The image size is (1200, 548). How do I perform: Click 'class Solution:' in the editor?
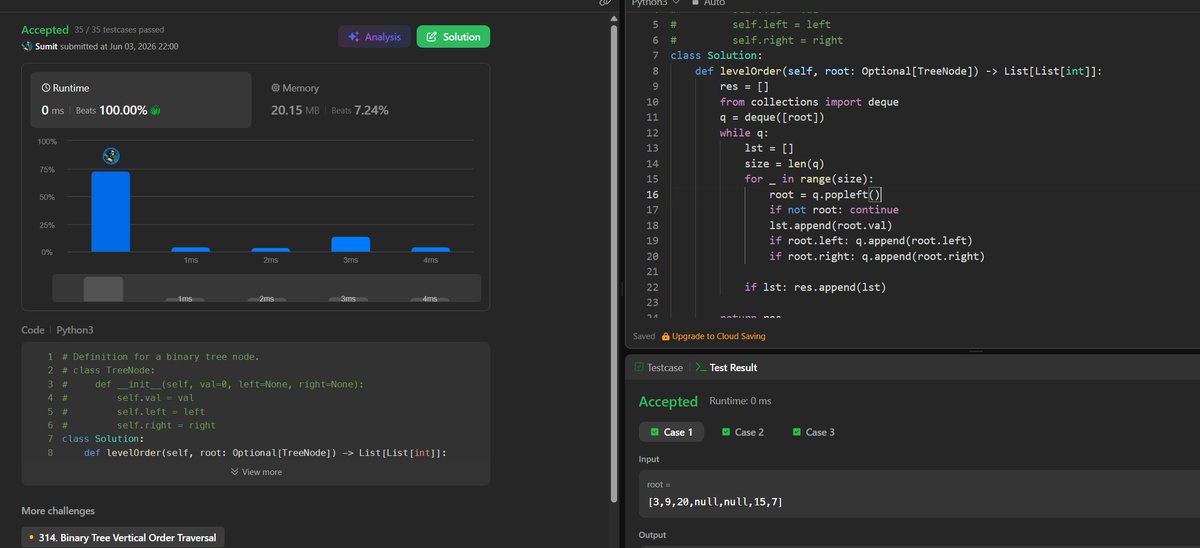[x=716, y=55]
